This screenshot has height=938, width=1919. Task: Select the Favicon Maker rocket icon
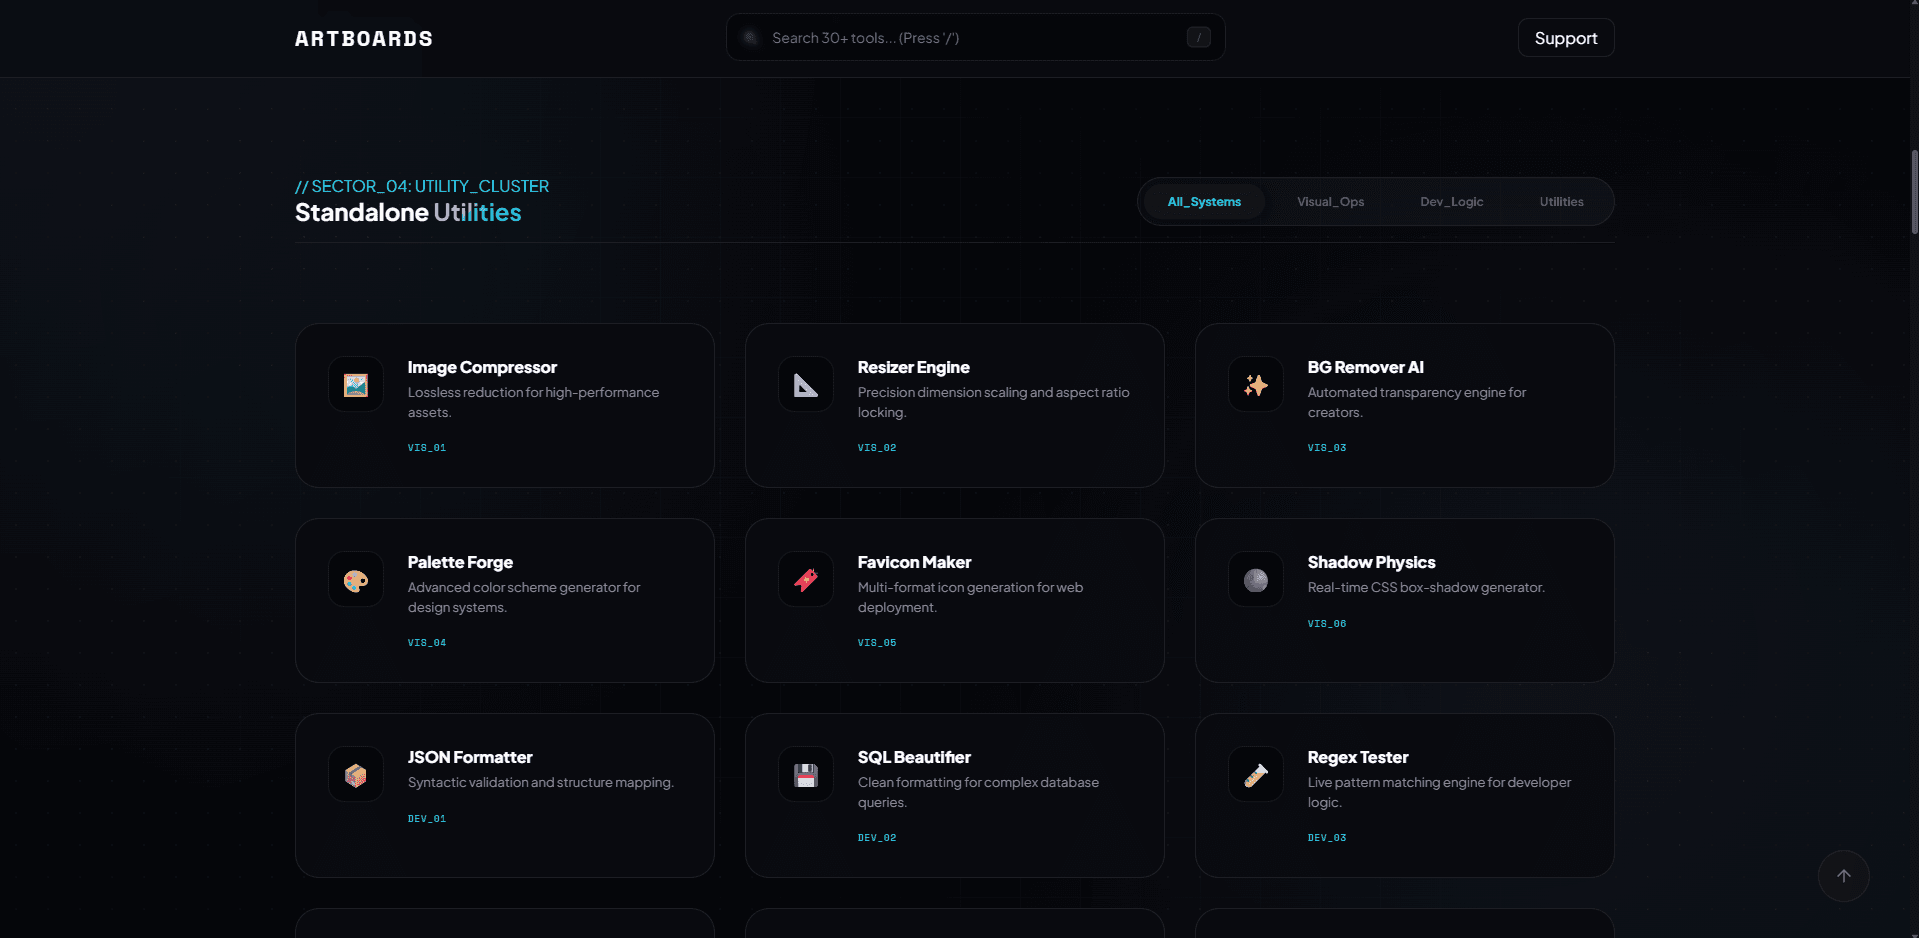[x=805, y=579]
